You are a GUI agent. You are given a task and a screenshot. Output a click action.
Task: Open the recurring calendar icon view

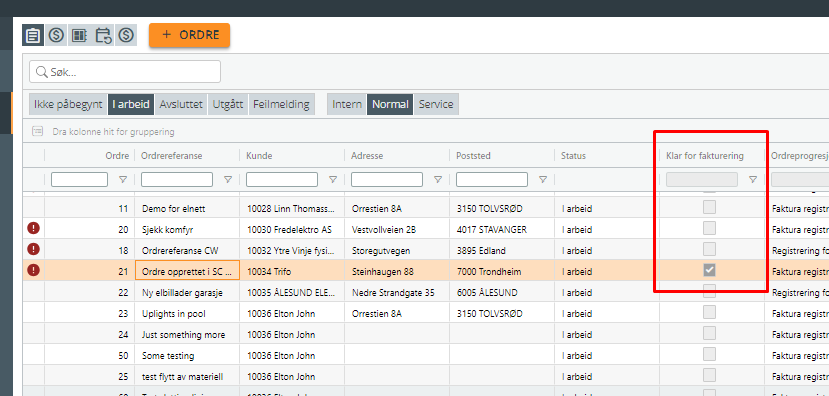coord(103,35)
